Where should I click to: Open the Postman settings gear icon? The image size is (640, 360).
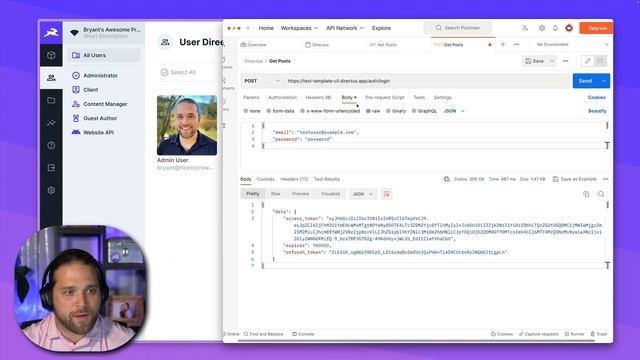542,28
